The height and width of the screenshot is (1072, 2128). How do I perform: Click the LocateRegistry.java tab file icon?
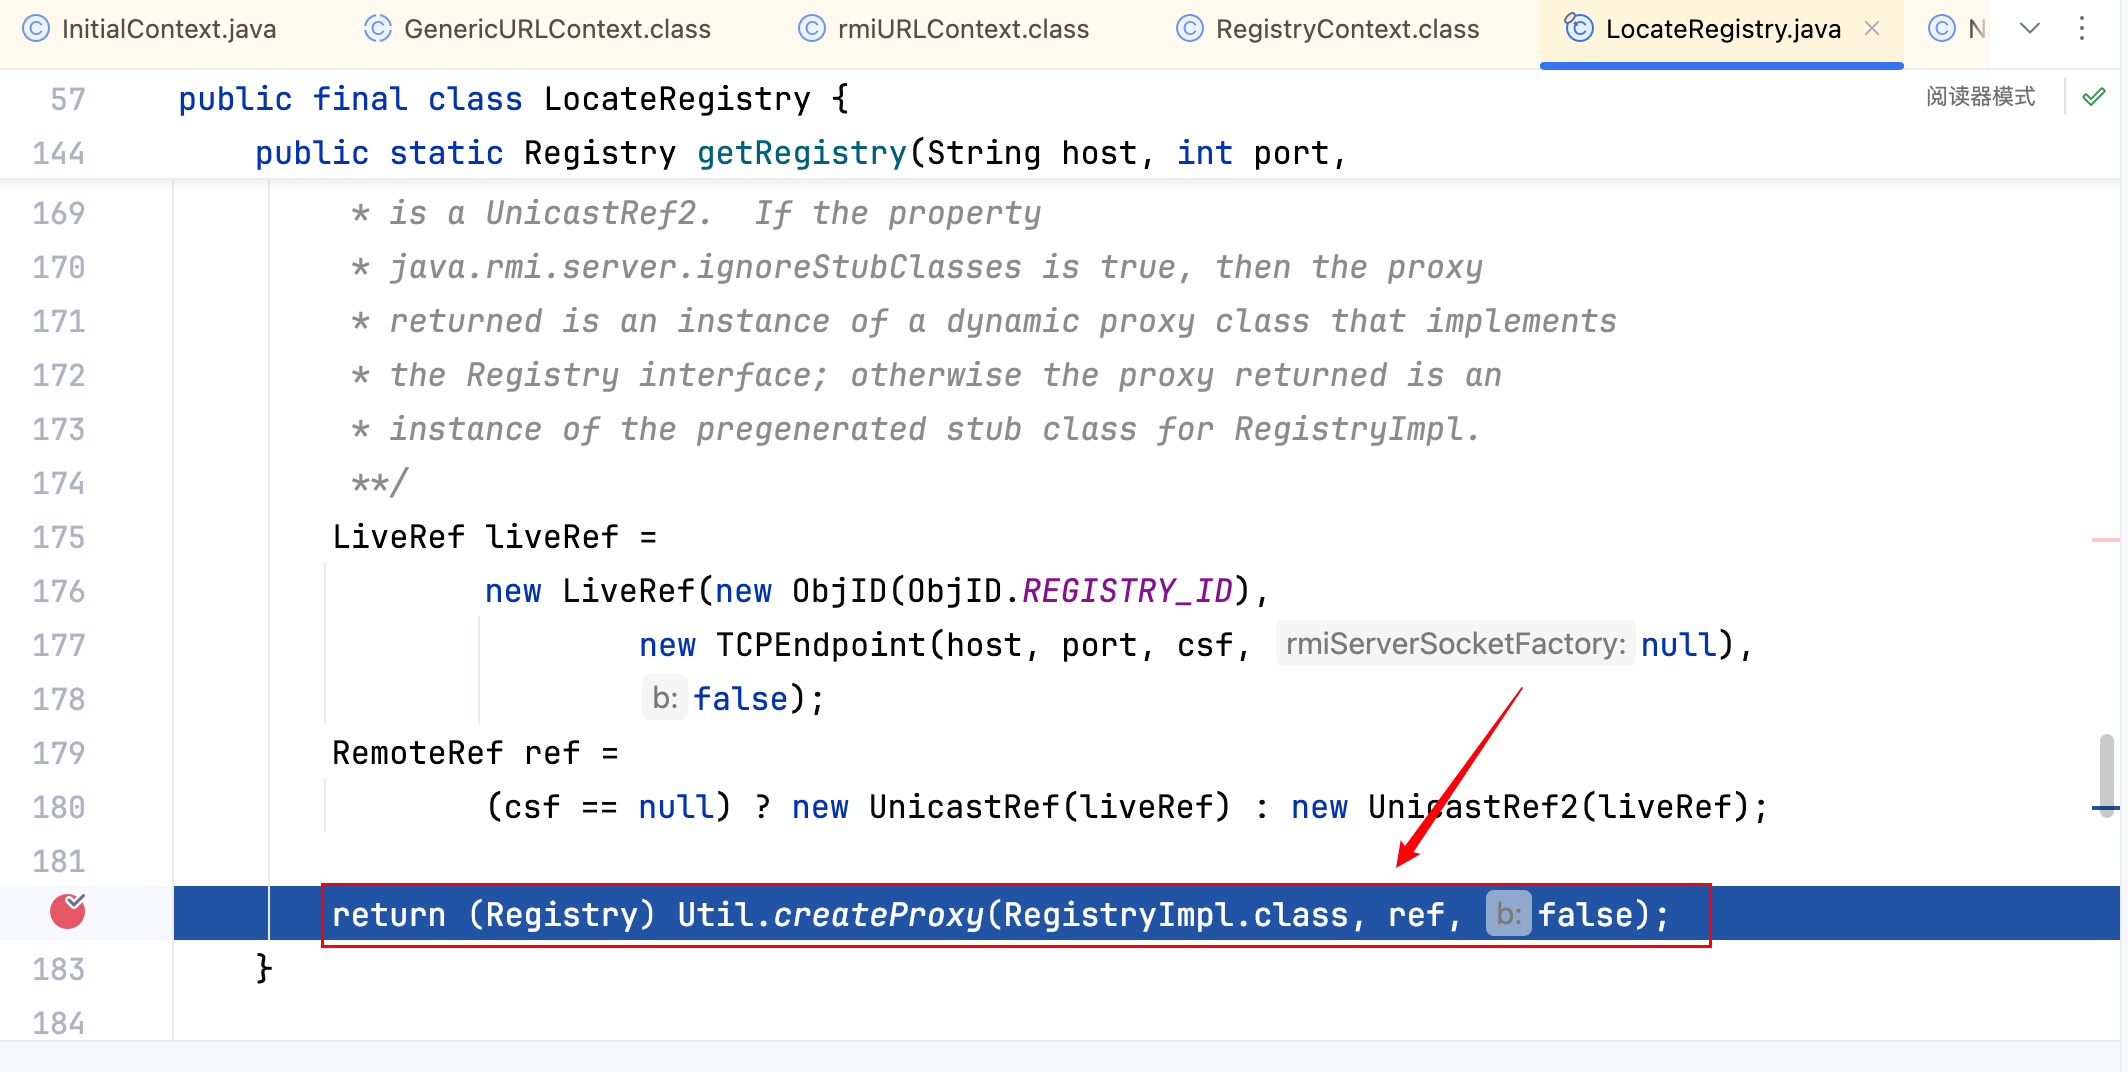[x=1579, y=28]
